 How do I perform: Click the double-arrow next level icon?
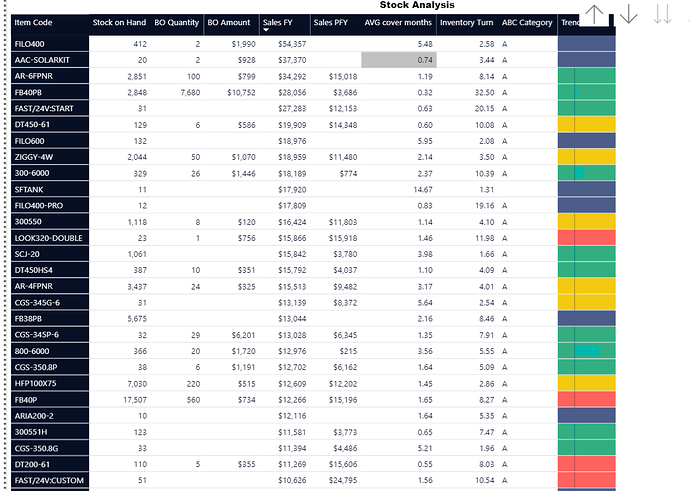click(x=662, y=14)
